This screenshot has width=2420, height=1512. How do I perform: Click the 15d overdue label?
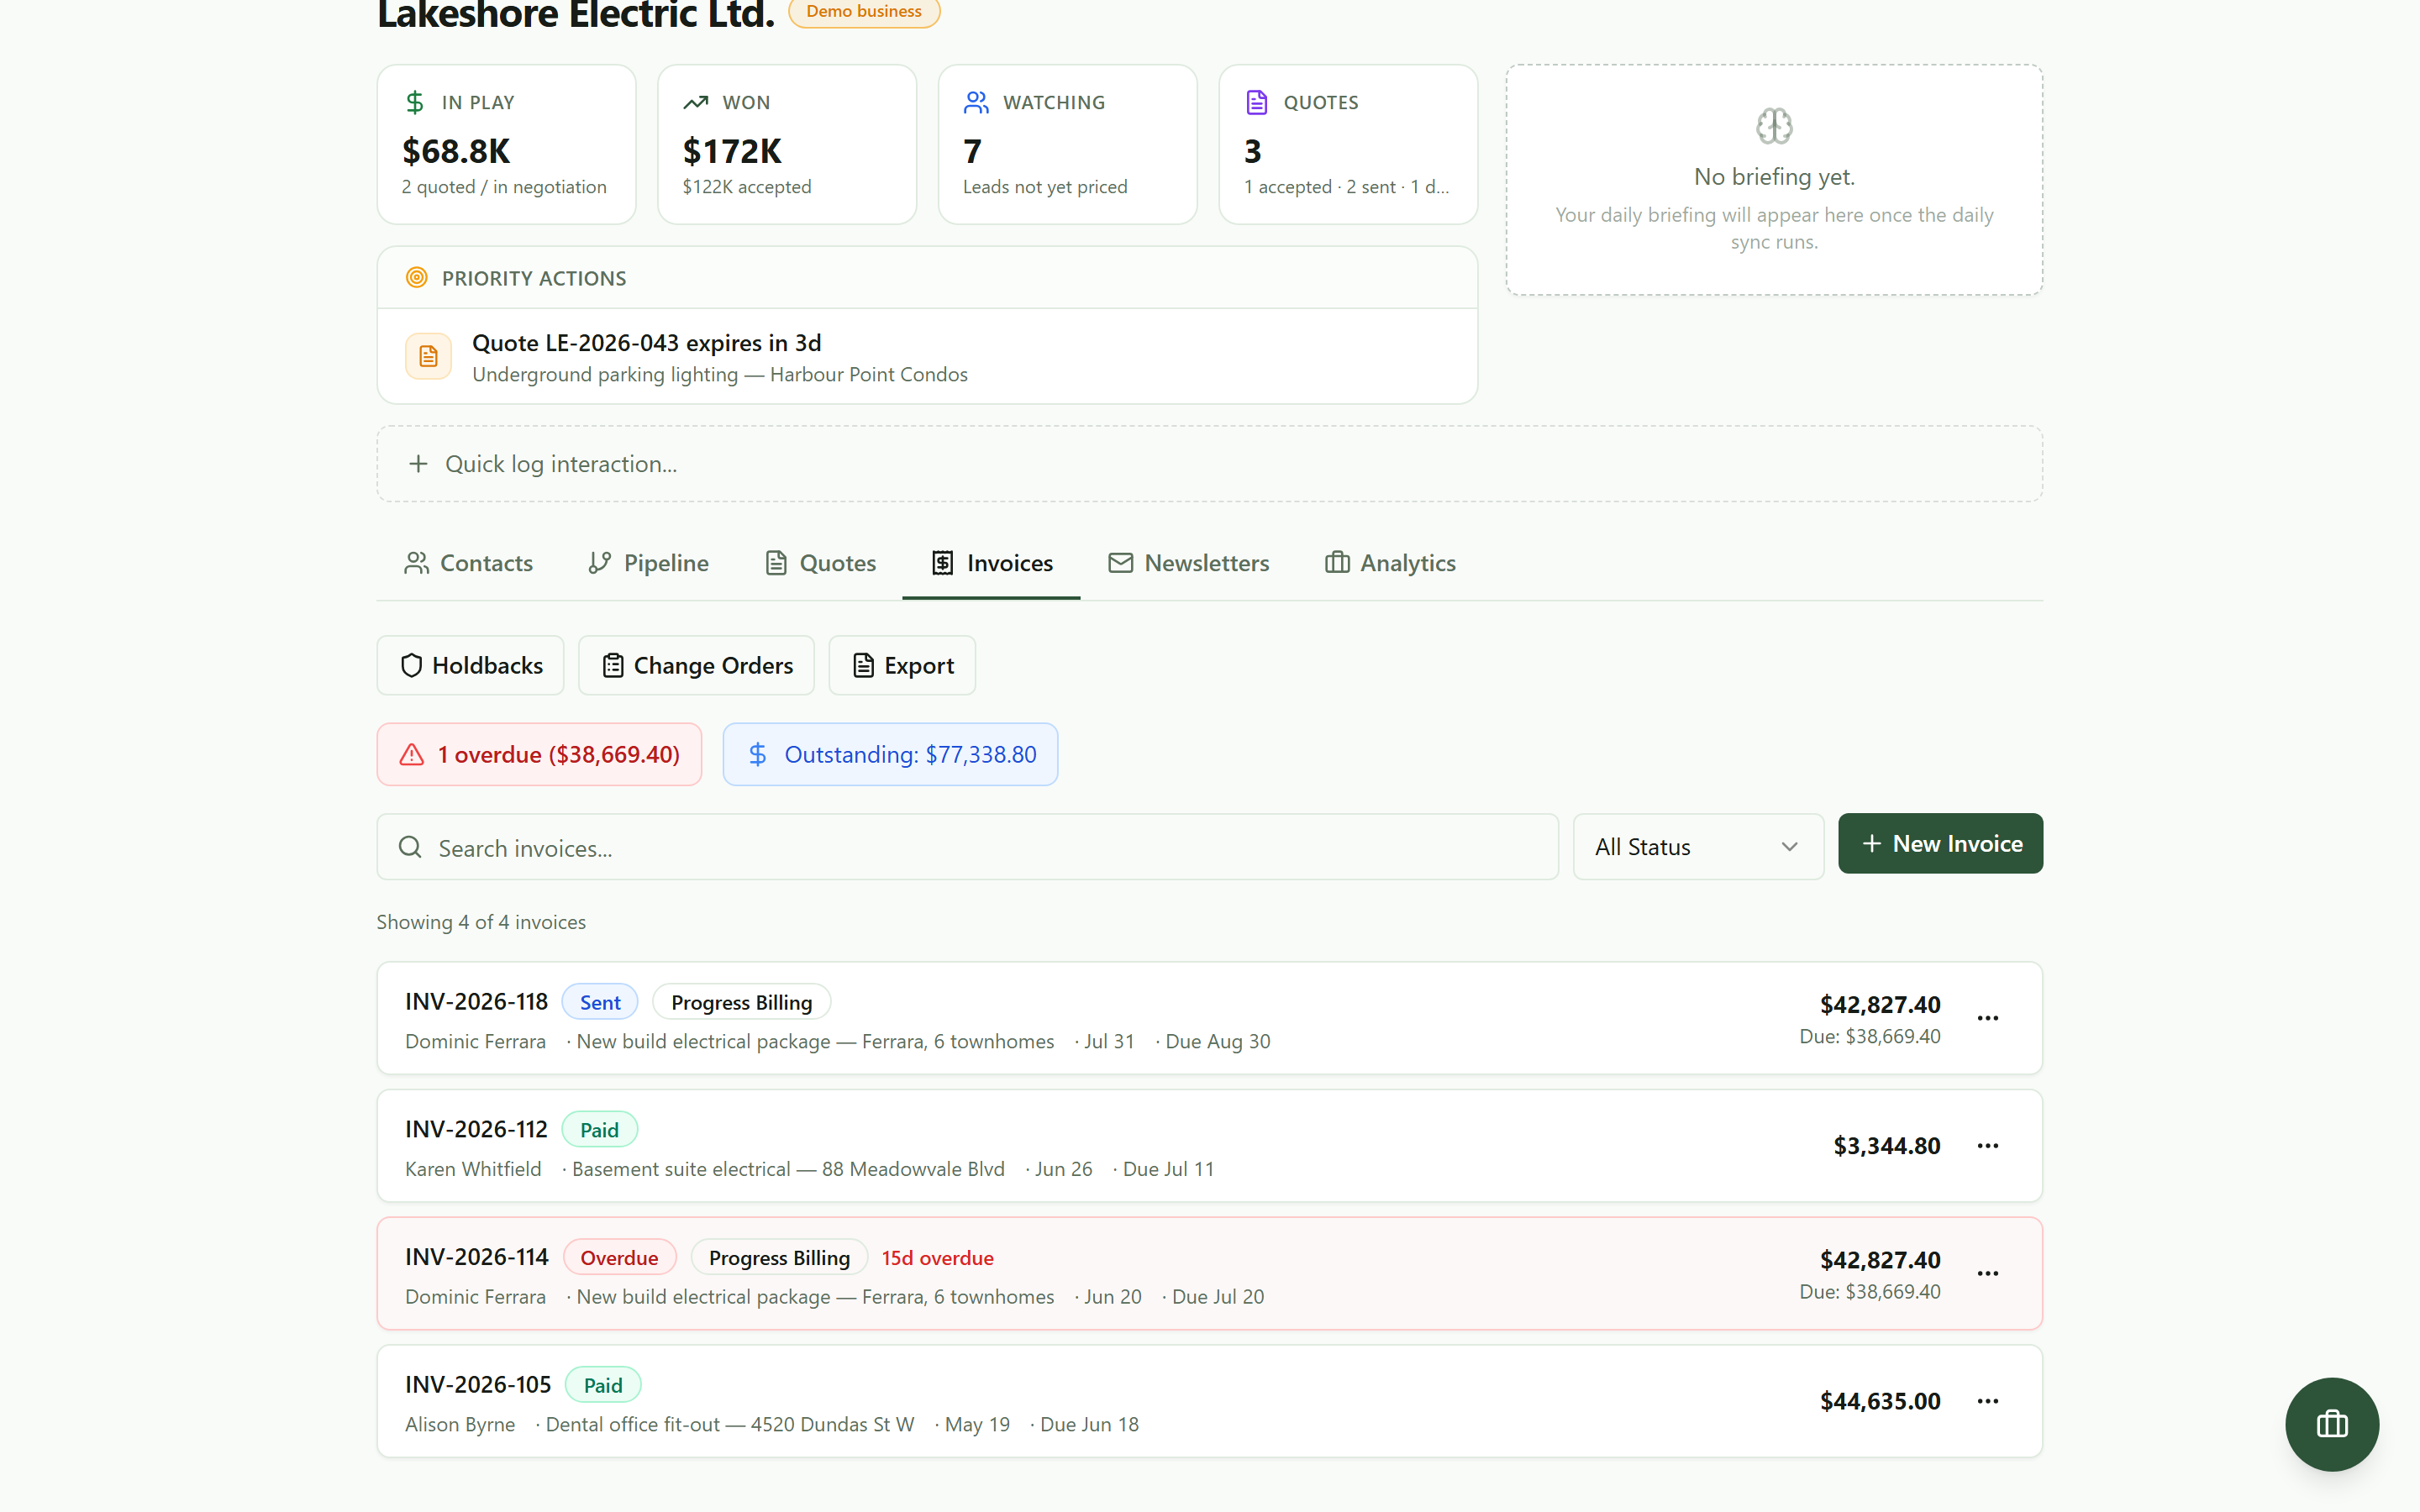click(937, 1258)
